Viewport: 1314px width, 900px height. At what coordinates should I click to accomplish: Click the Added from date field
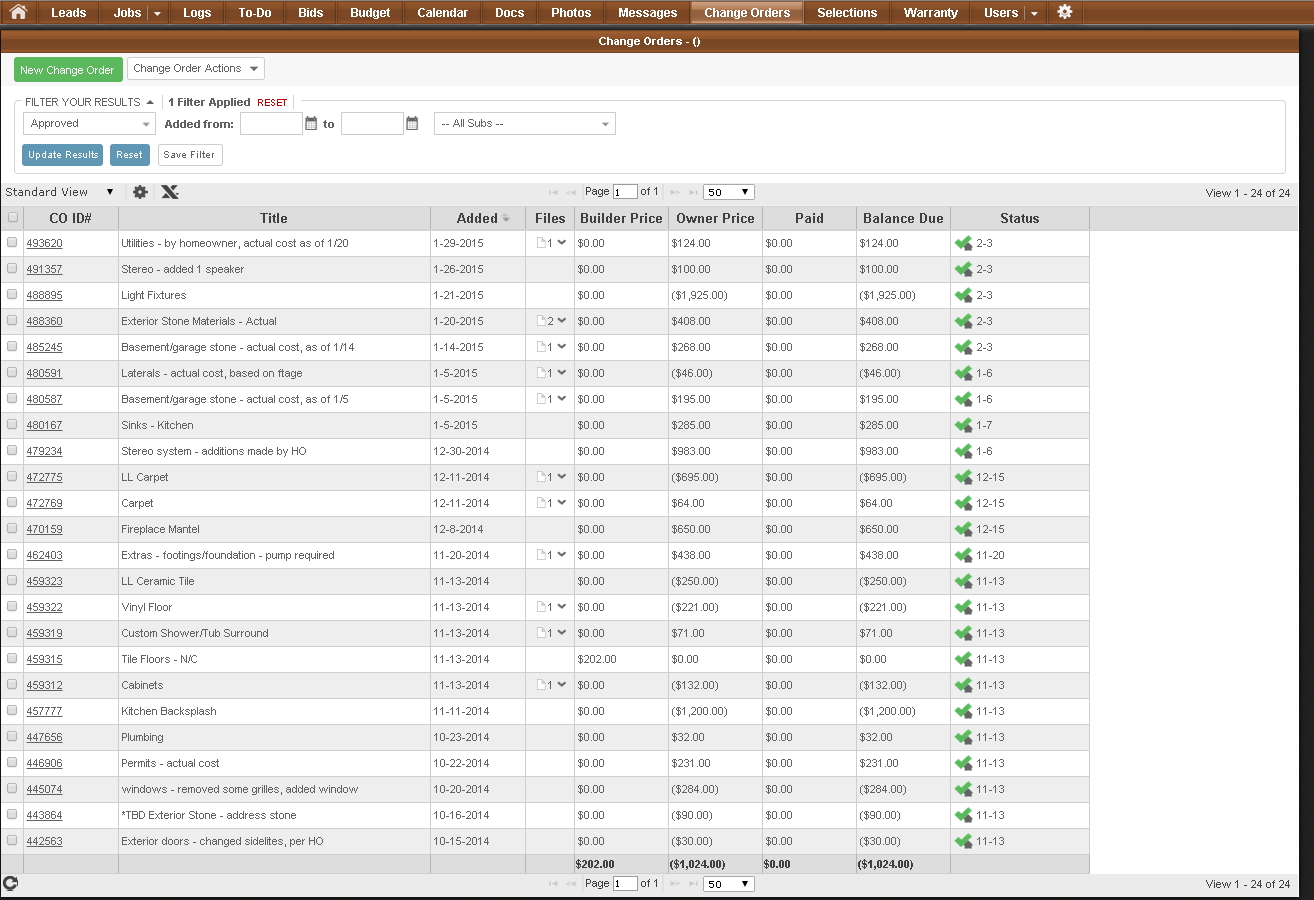tap(271, 124)
